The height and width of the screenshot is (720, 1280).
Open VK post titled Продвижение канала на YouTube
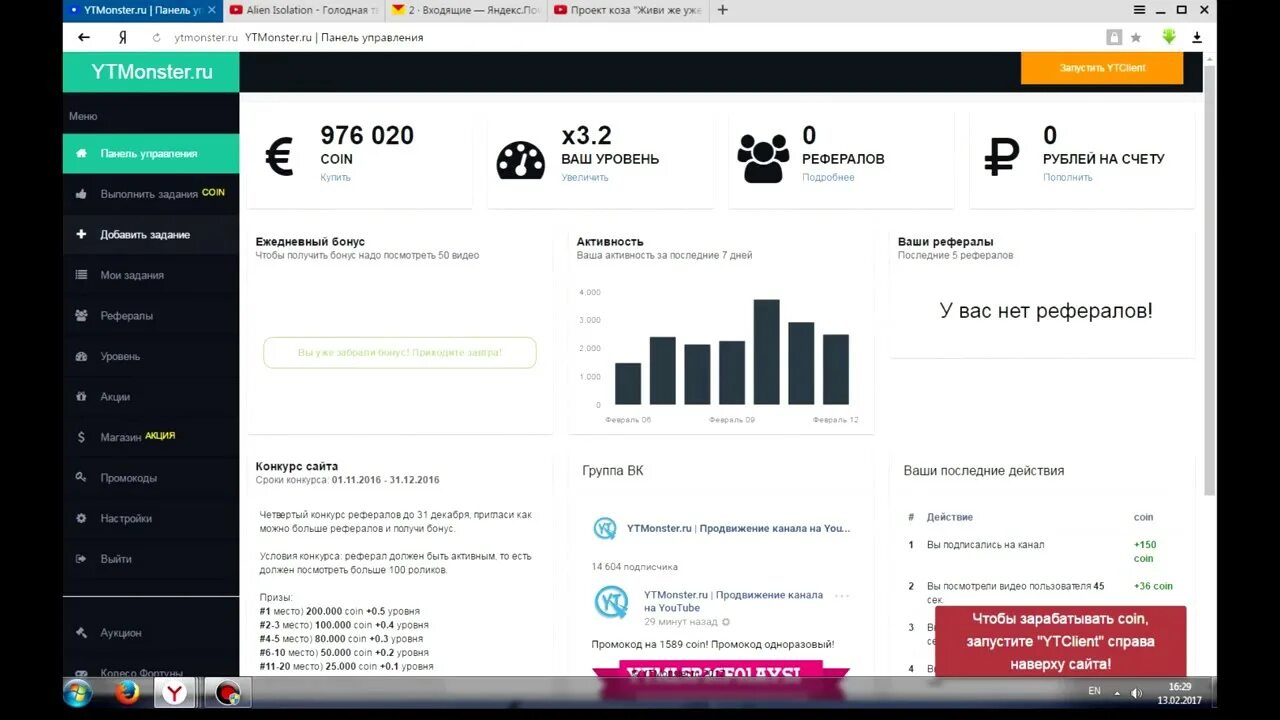pos(733,601)
